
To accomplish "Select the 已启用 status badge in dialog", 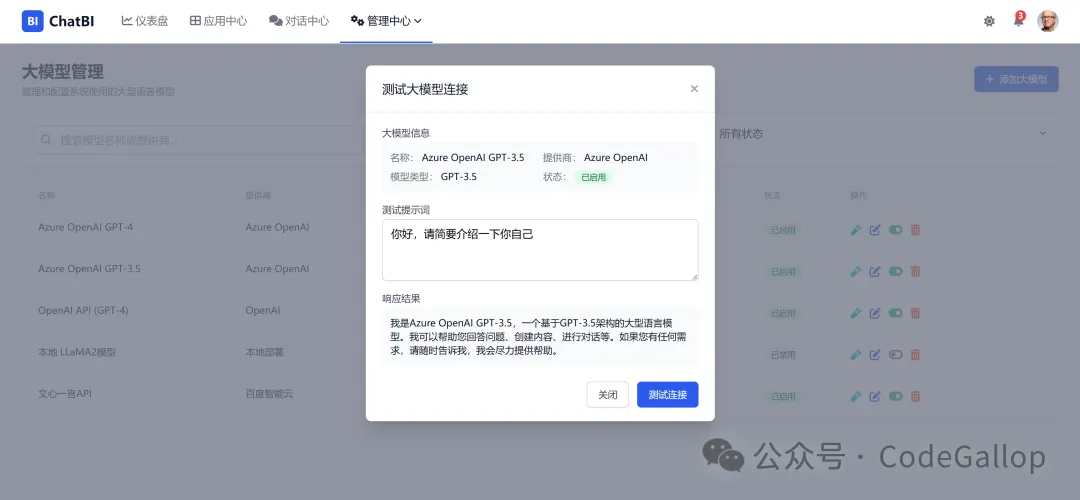I will 594,177.
